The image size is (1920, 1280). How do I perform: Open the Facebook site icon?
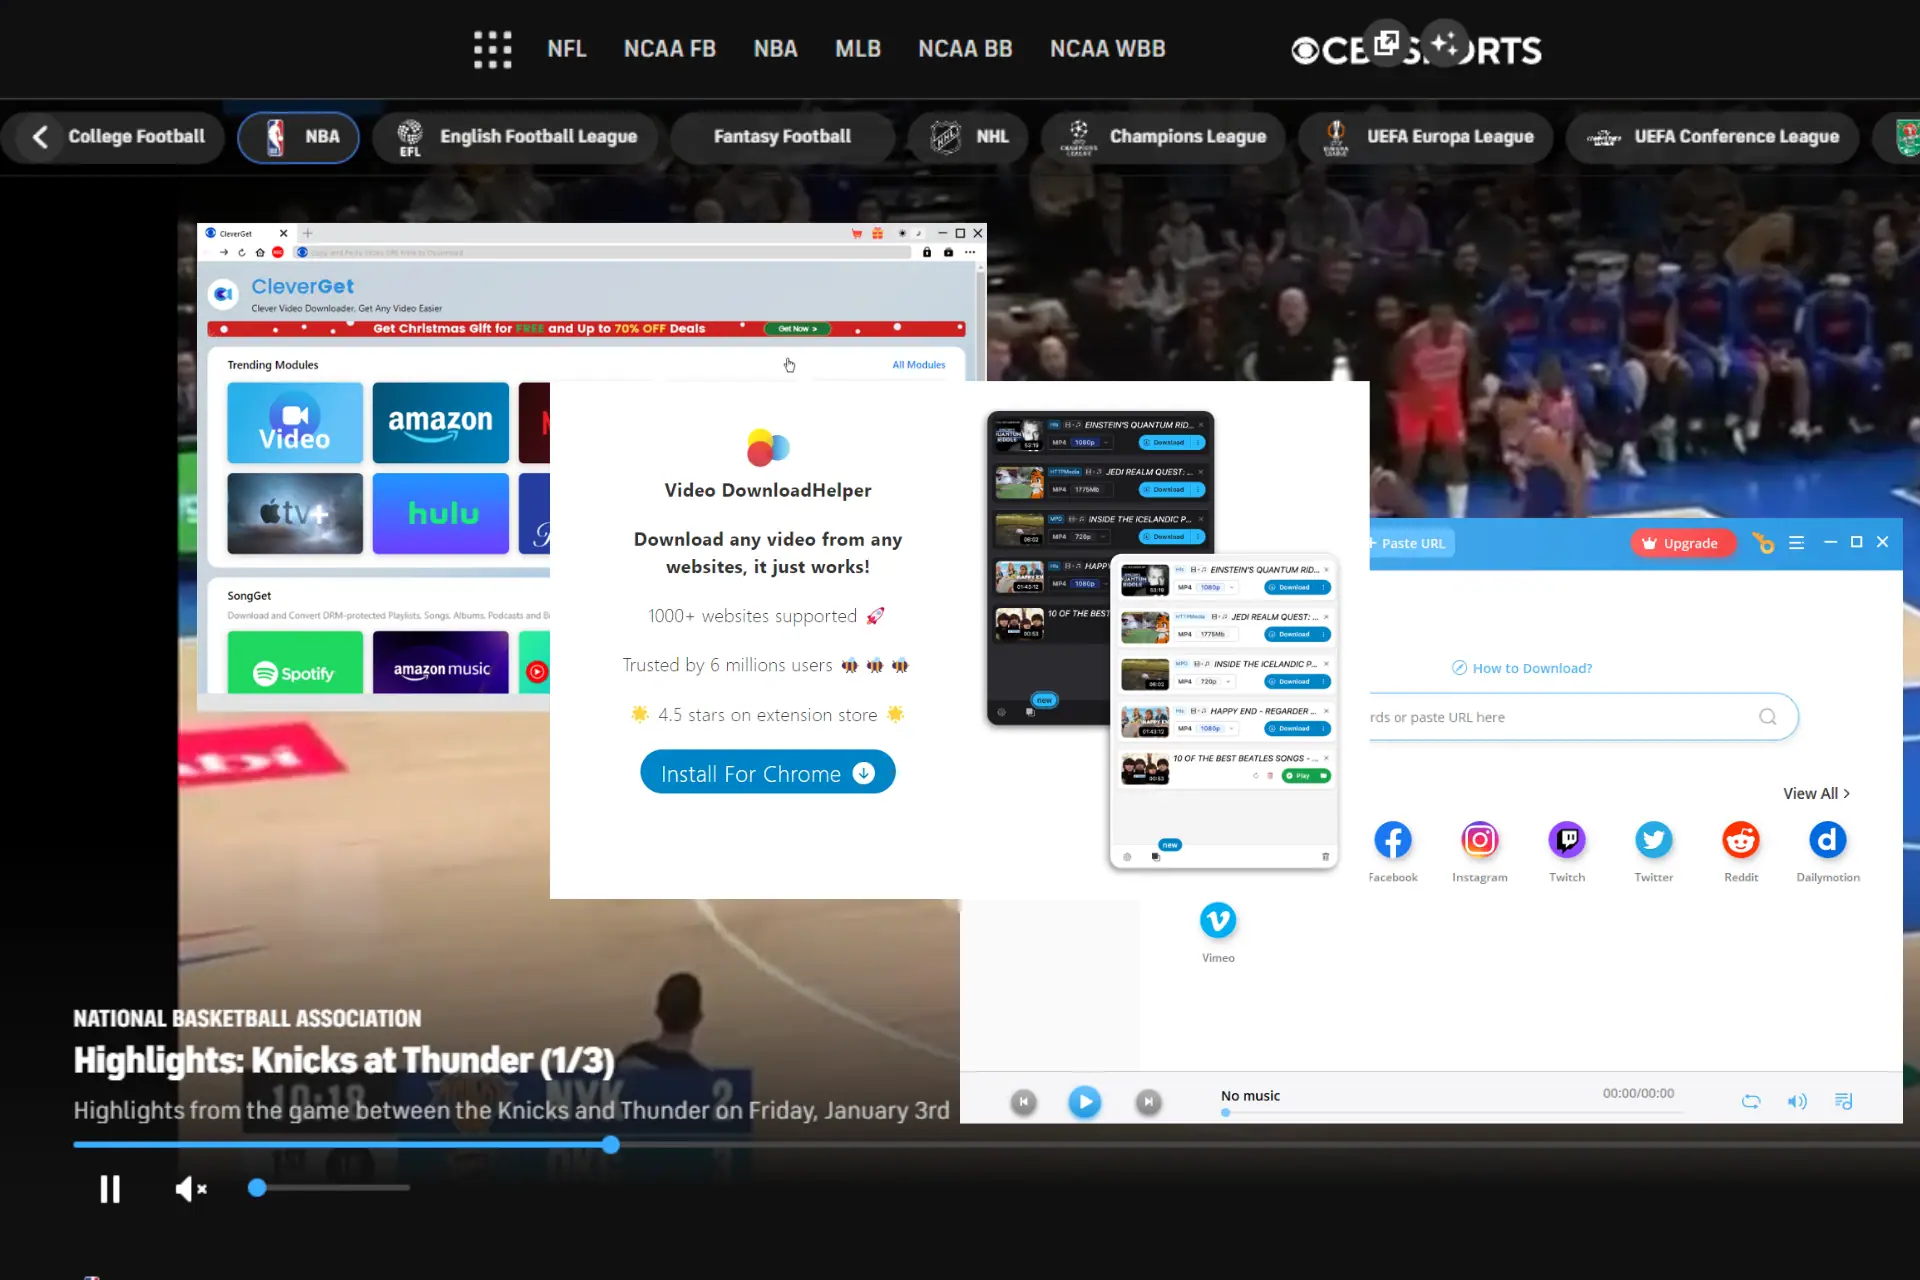(1393, 840)
